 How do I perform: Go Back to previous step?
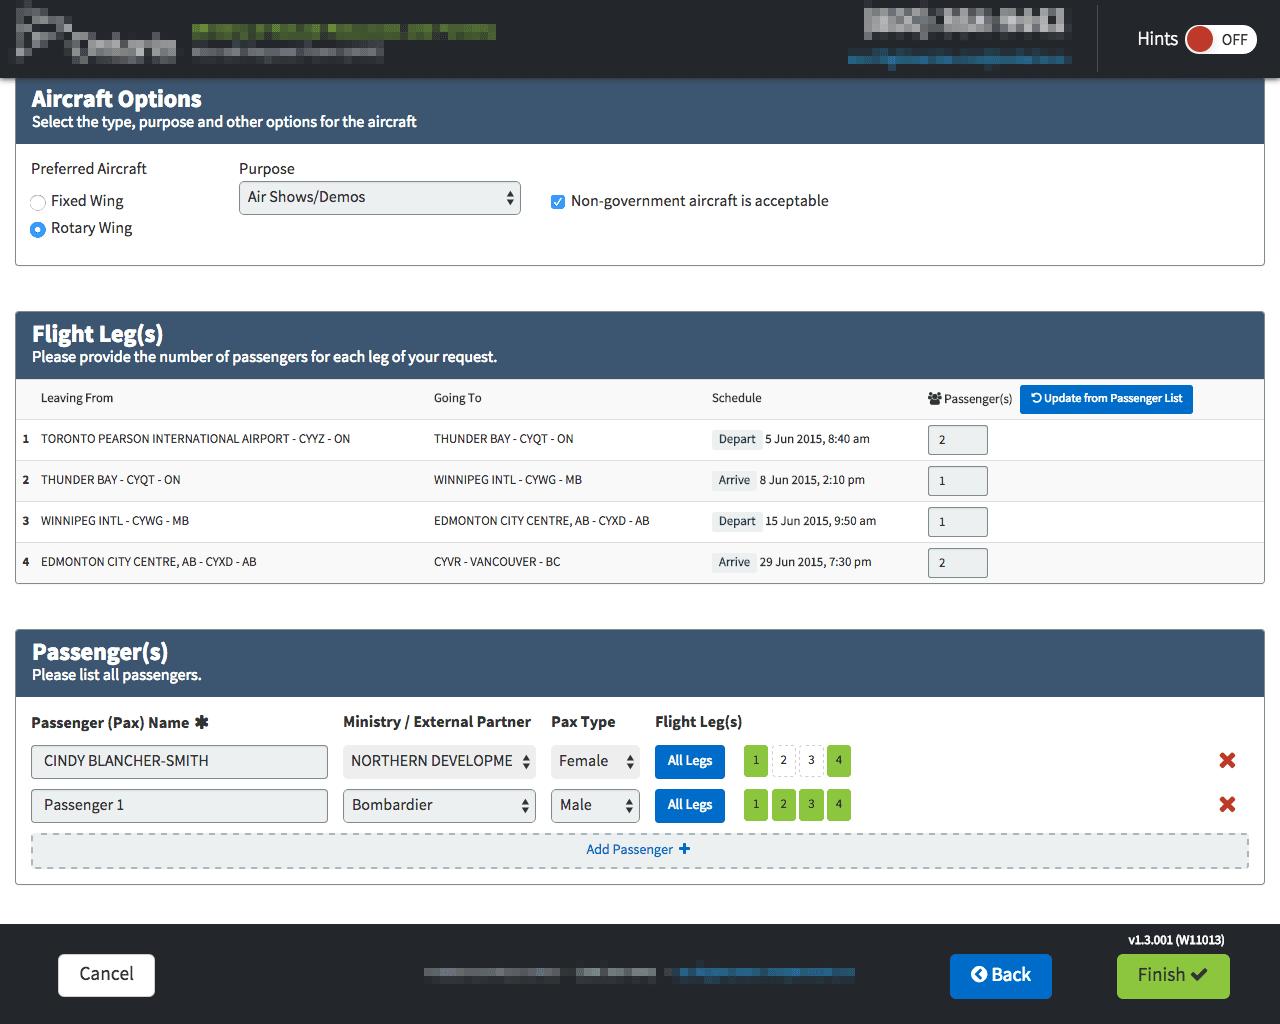(x=1000, y=976)
